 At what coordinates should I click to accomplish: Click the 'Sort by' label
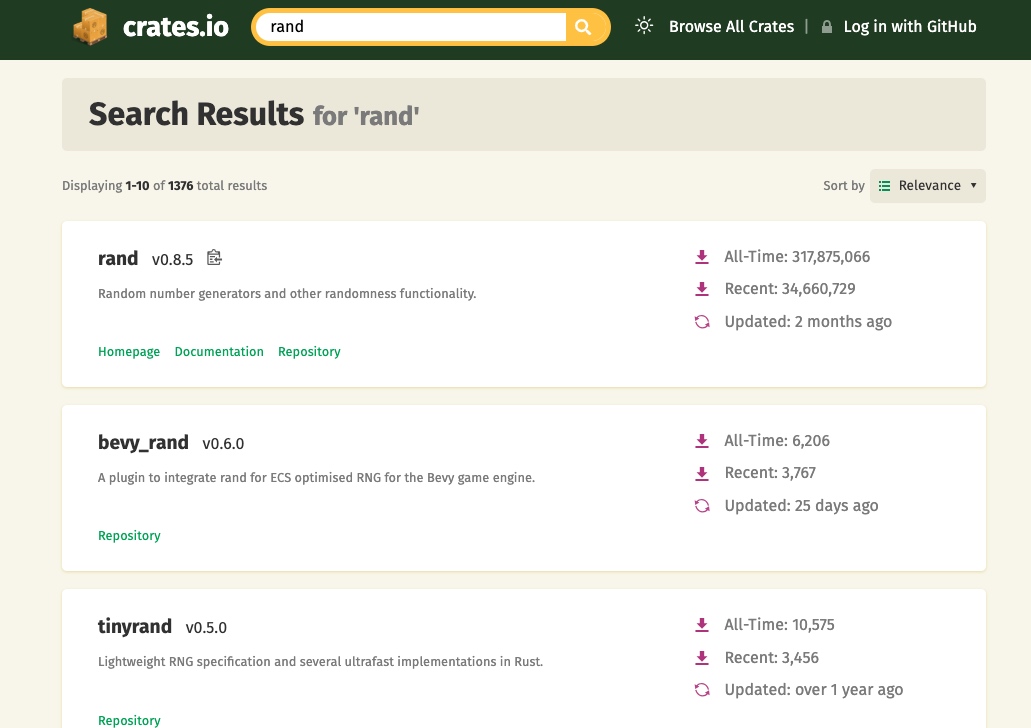point(844,186)
